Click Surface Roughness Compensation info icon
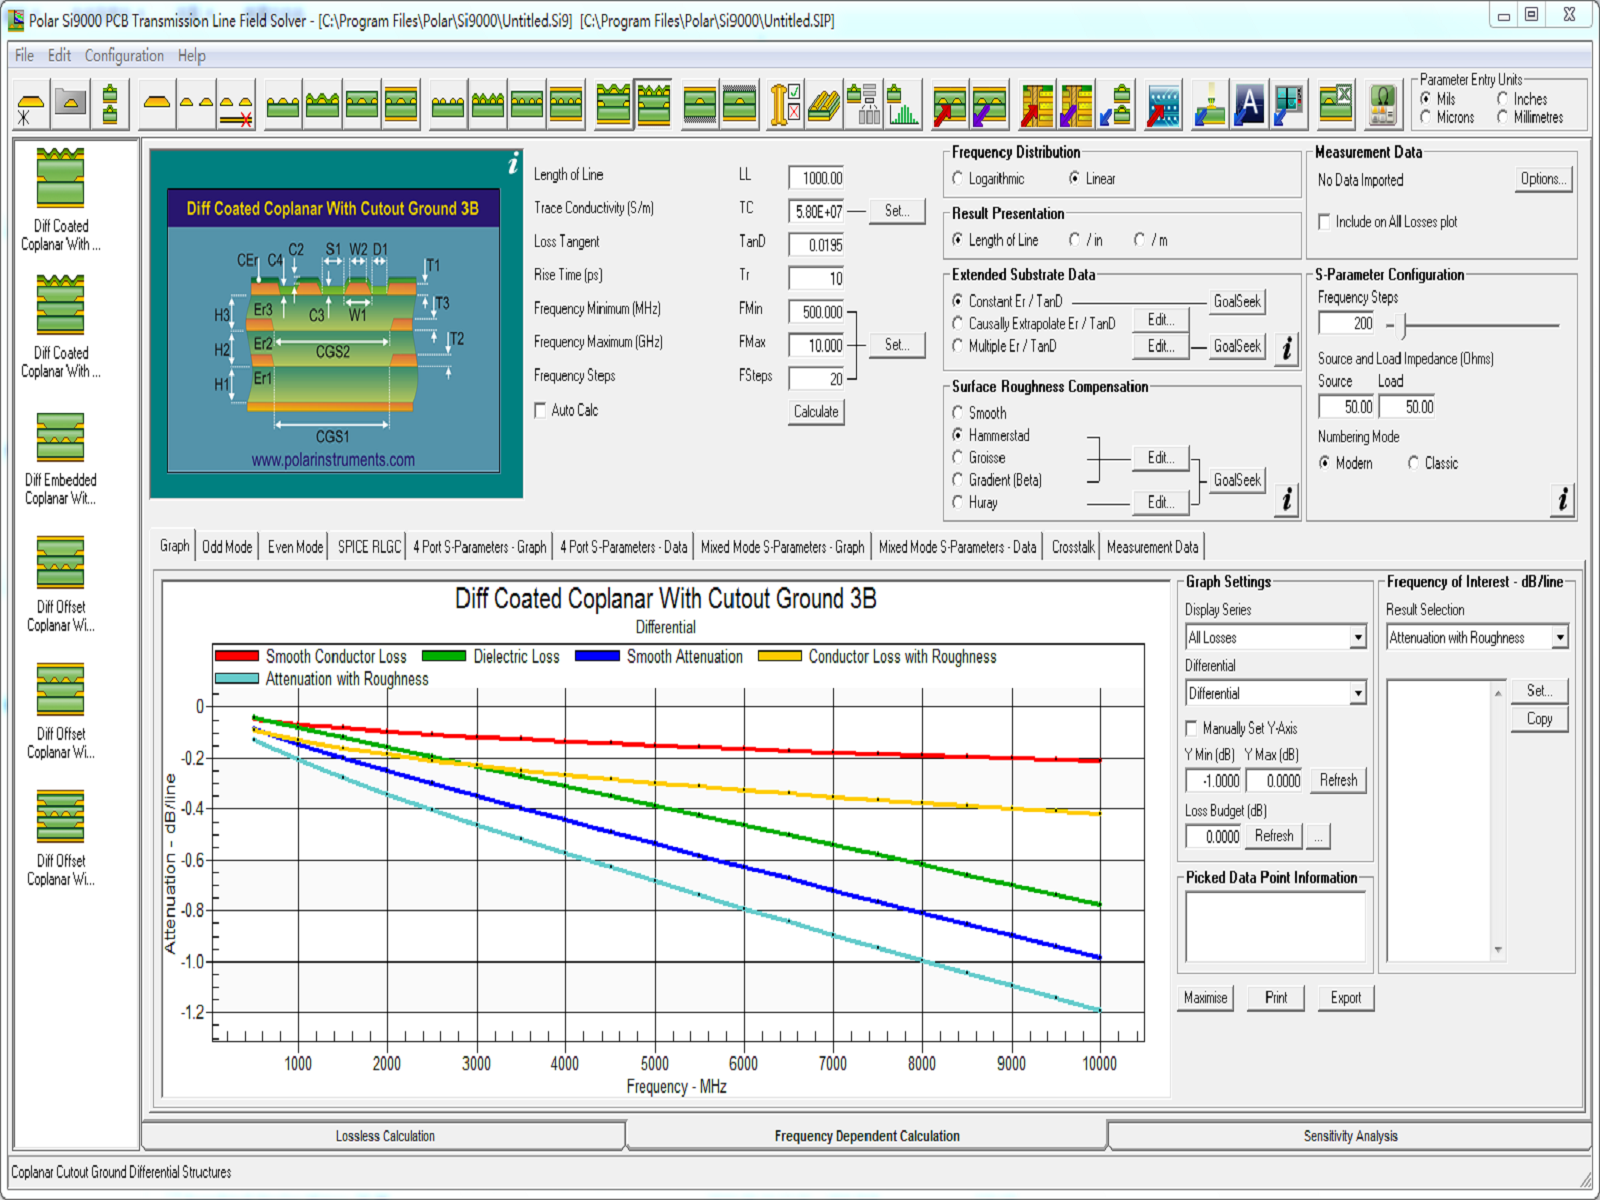This screenshot has height=1200, width=1600. (x=1286, y=498)
